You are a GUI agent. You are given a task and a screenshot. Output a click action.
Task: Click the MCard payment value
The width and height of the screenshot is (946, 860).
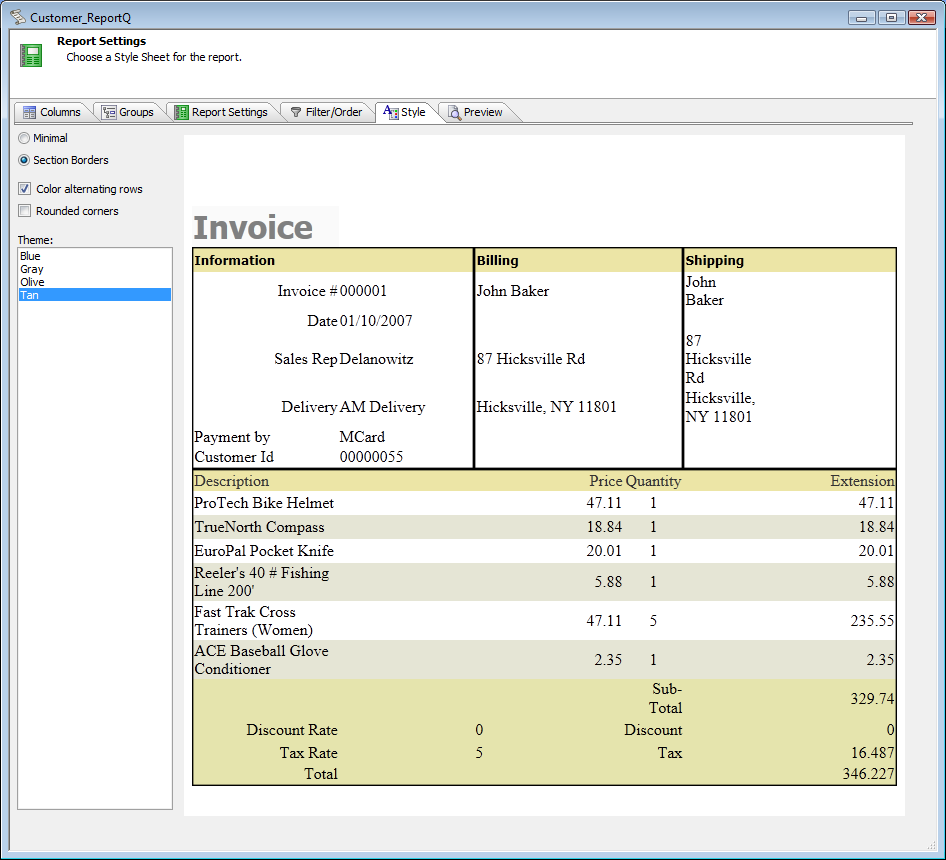[x=362, y=437]
